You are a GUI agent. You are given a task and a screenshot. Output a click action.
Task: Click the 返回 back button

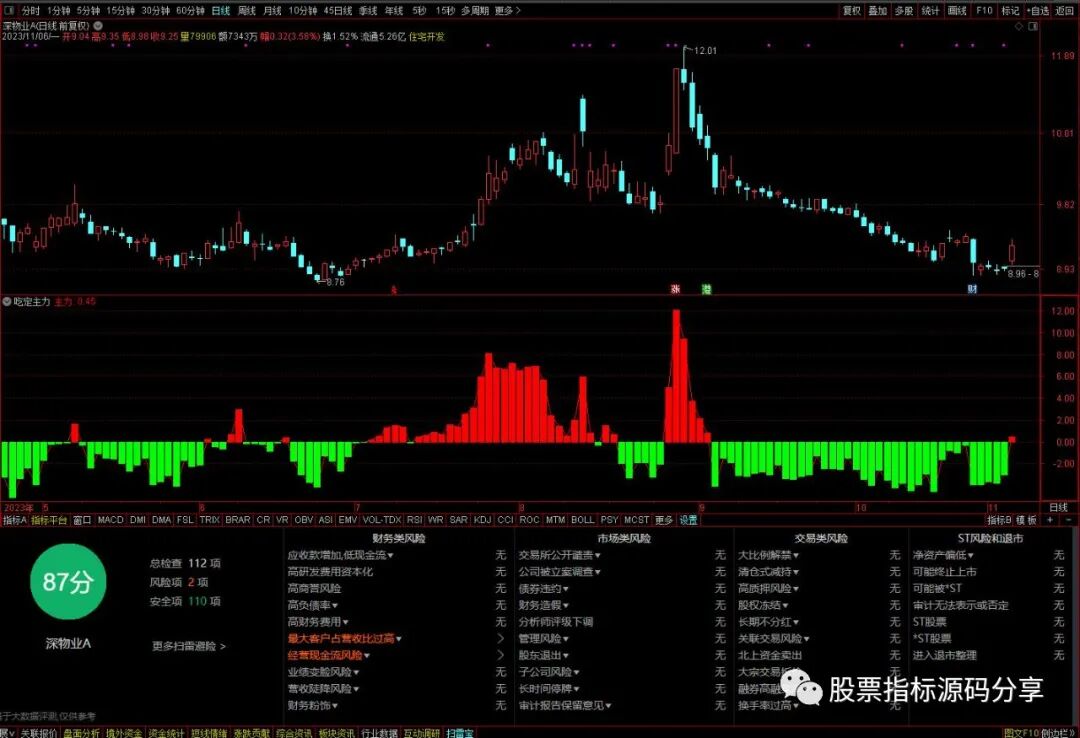pyautogui.click(x=1065, y=10)
